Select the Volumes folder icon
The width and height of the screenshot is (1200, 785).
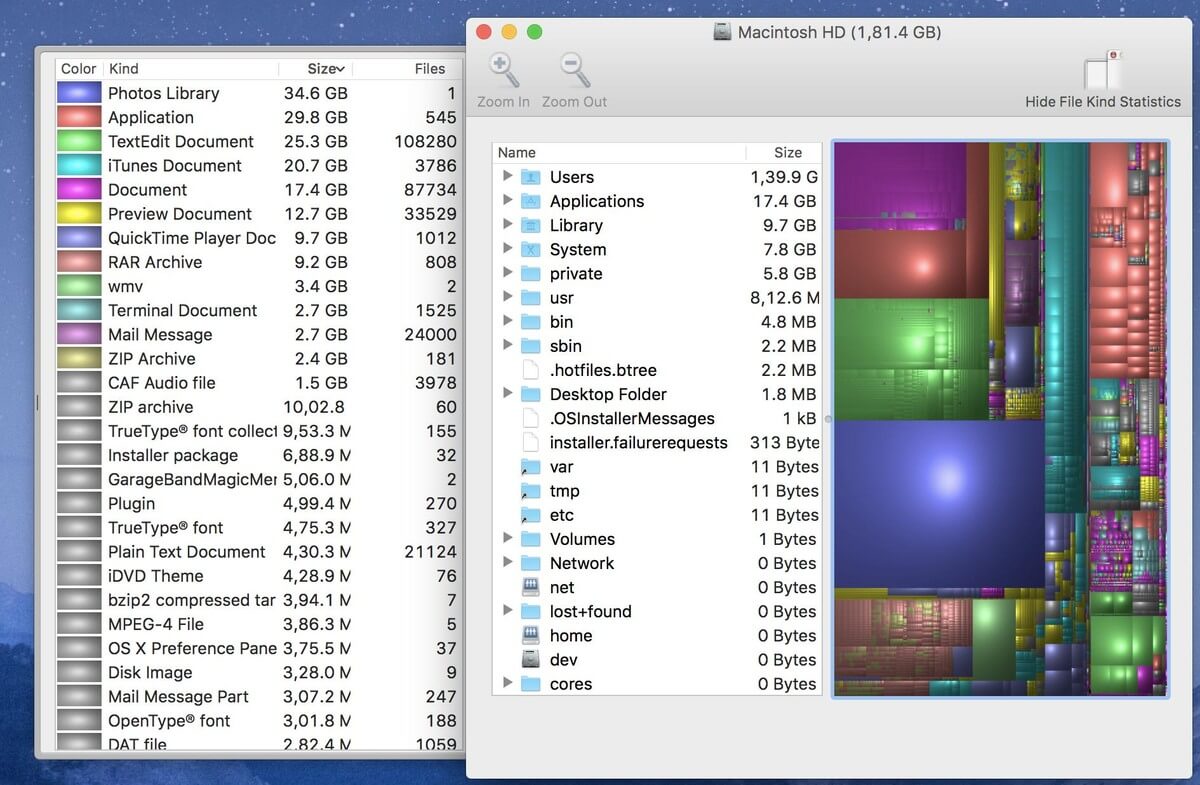pyautogui.click(x=531, y=539)
